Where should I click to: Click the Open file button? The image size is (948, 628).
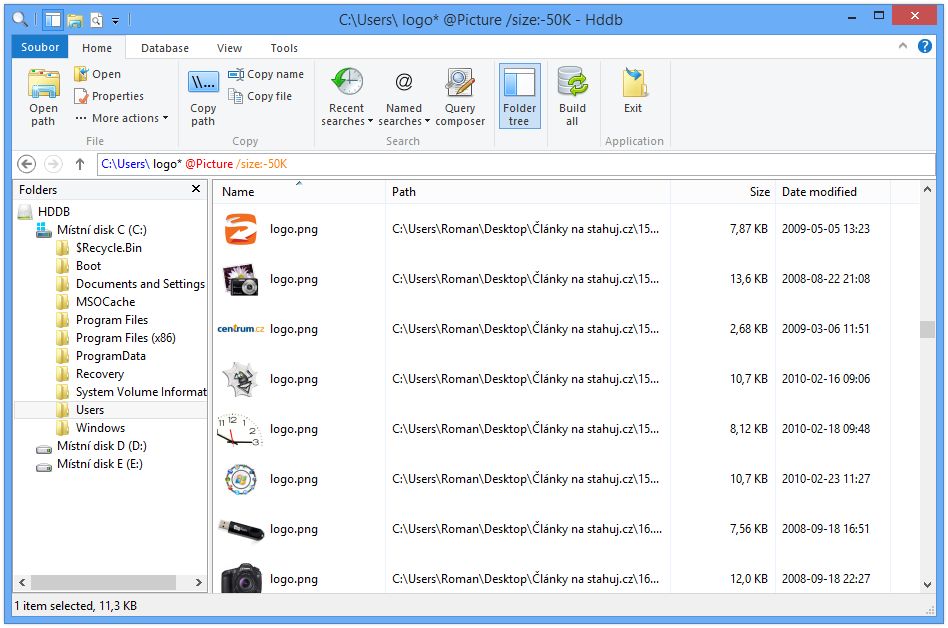(x=98, y=74)
